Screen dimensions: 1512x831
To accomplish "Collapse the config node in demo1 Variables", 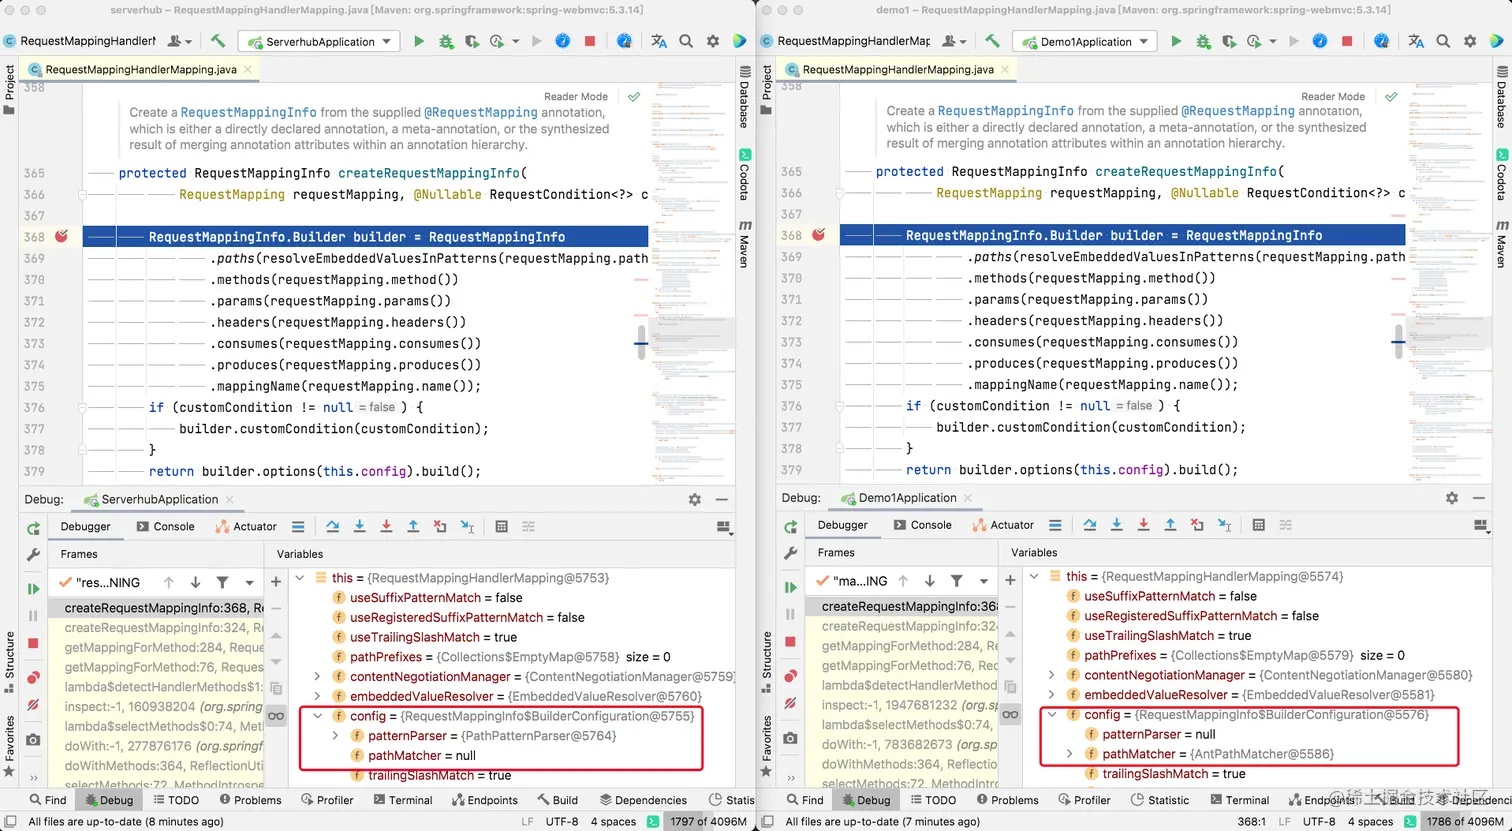I will 1052,715.
